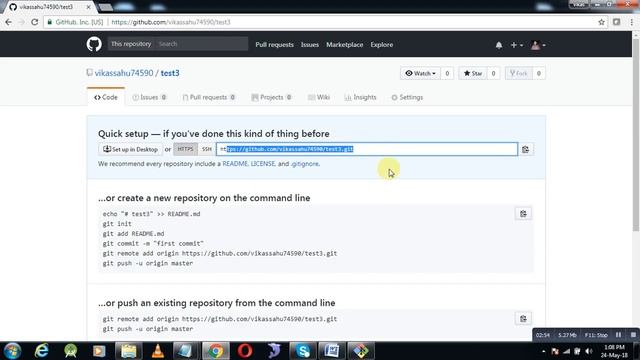This screenshot has height=360, width=640.
Task: Open the vikassahu74590 profile link
Action: (124, 73)
